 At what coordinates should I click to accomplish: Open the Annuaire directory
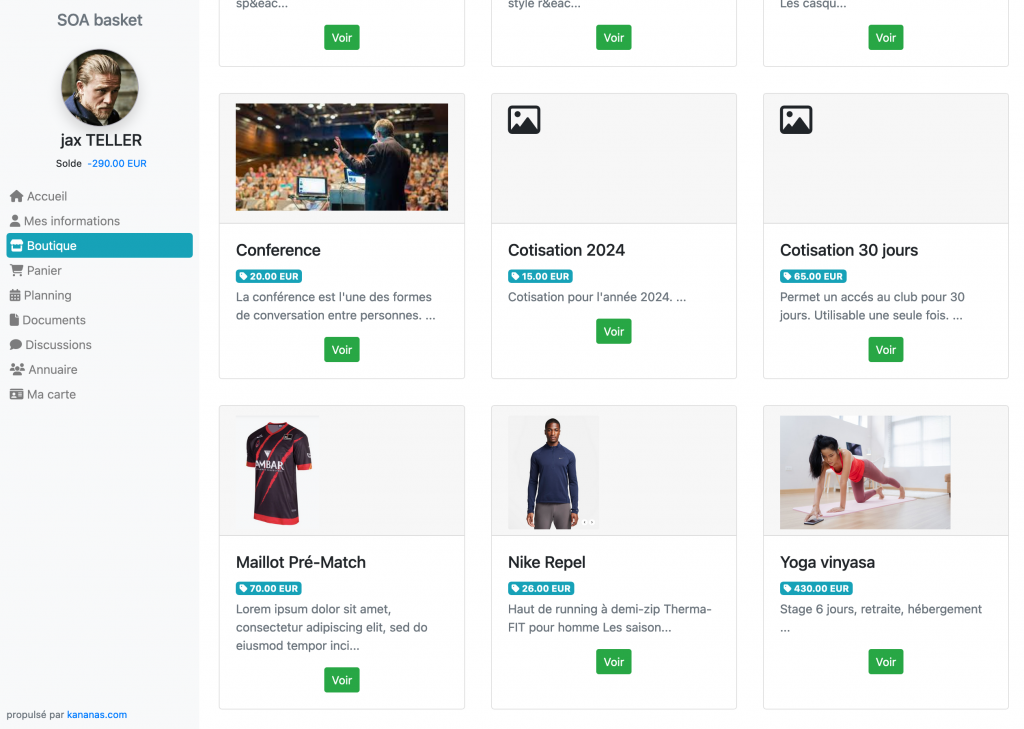pyautogui.click(x=99, y=370)
